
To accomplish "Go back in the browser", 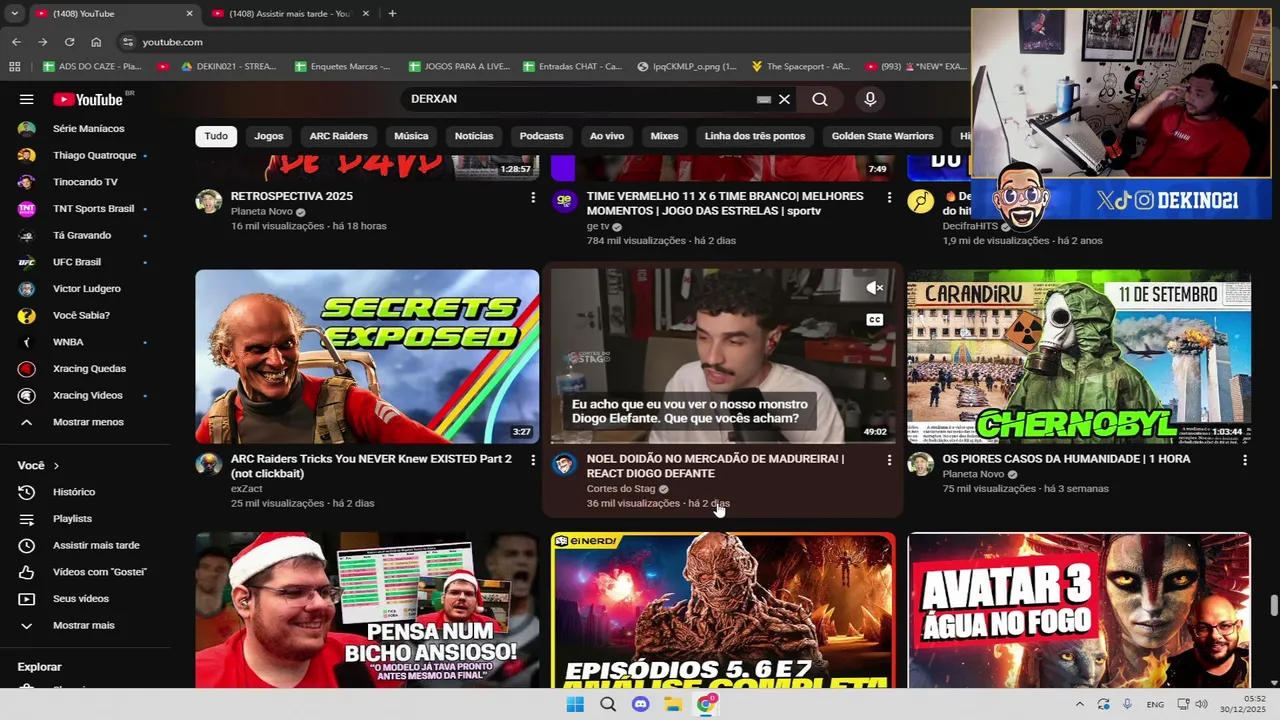I will 16,42.
